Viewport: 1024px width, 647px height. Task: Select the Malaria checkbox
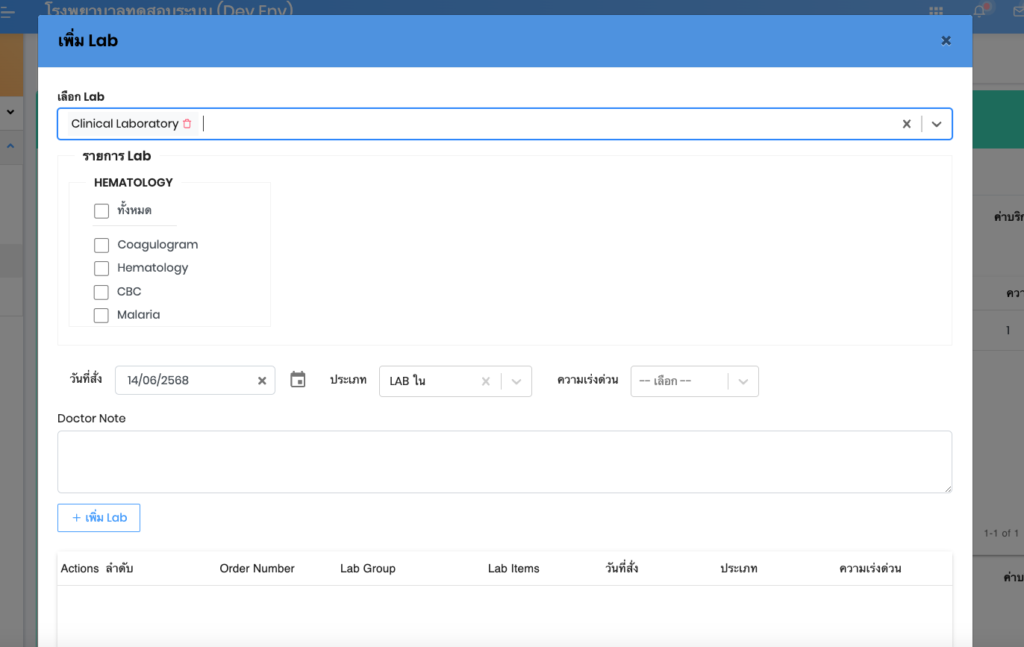point(101,315)
